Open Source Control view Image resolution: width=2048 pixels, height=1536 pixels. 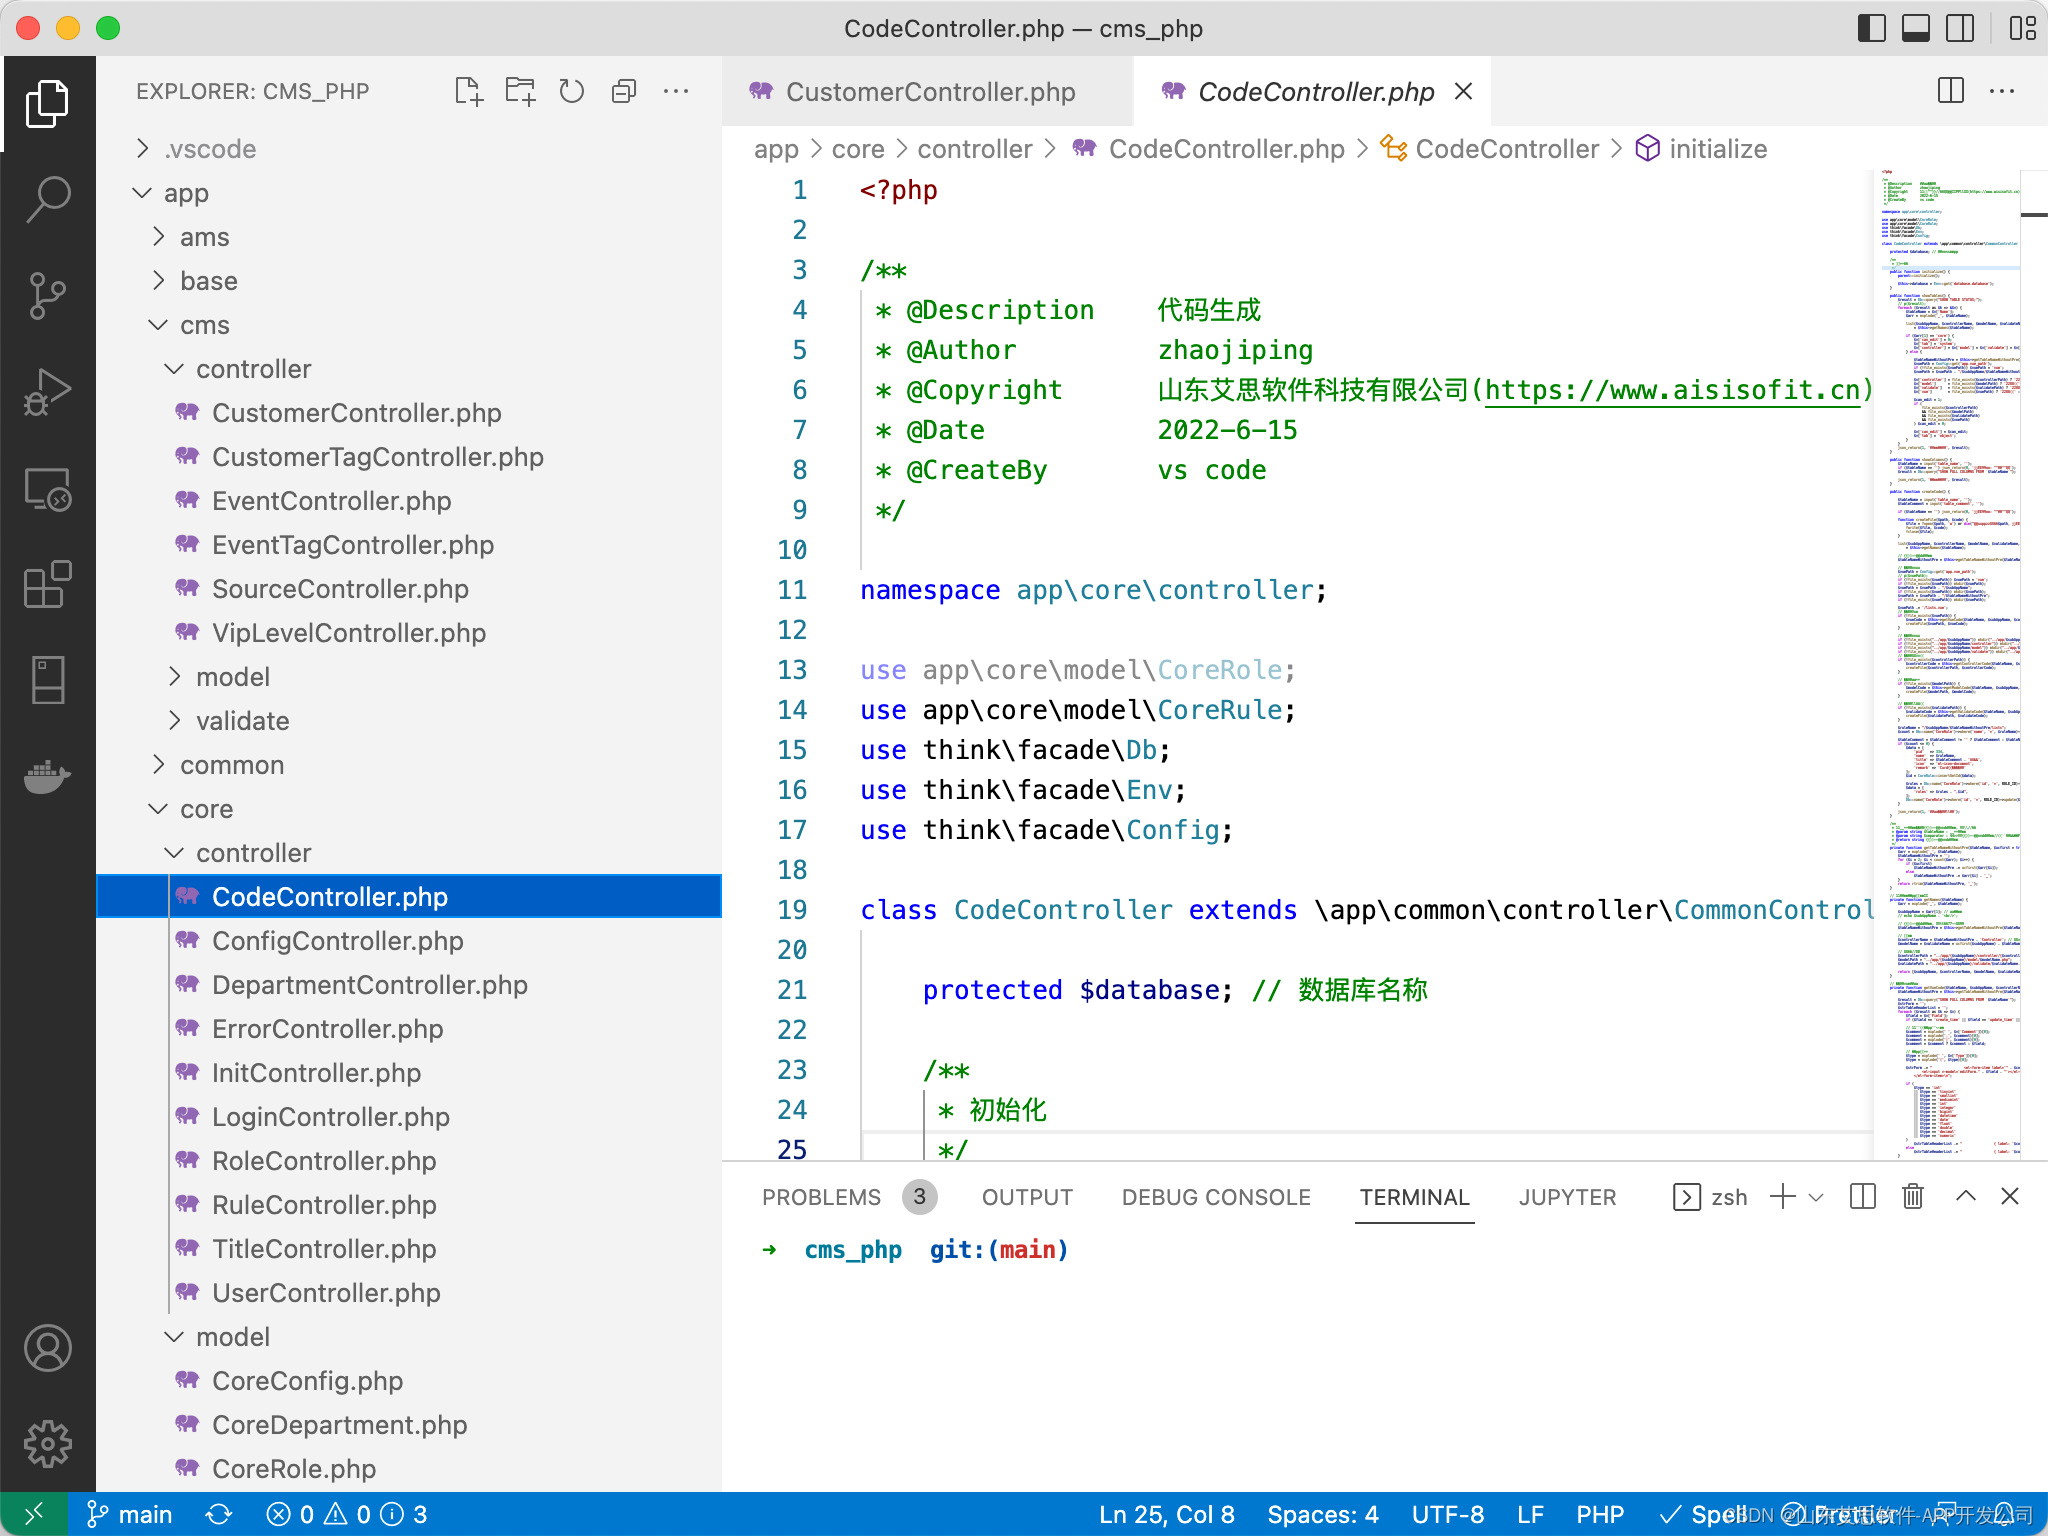pos(47,295)
